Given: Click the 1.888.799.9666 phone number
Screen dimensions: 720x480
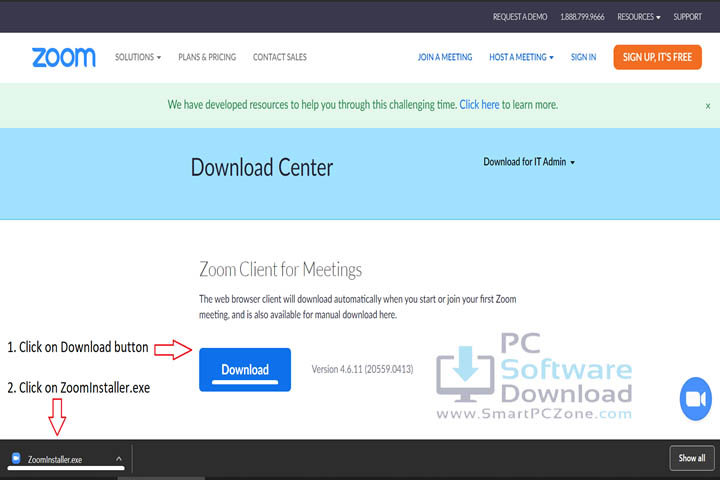Looking at the screenshot, I should click(x=582, y=17).
